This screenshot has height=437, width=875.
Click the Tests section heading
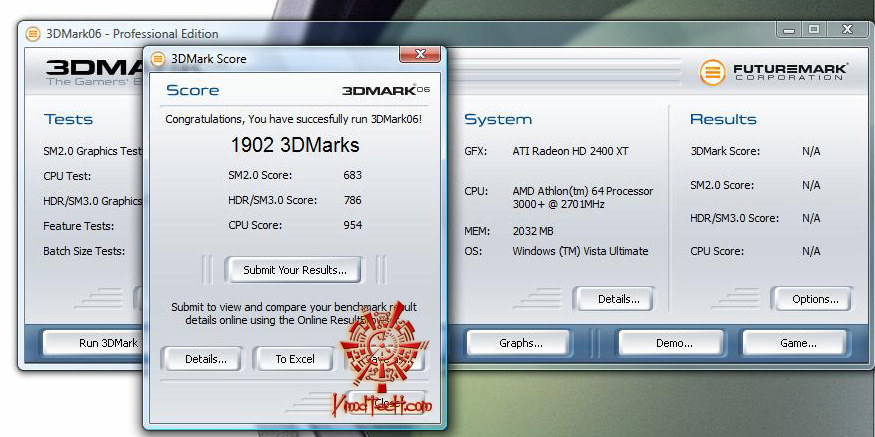coord(68,119)
